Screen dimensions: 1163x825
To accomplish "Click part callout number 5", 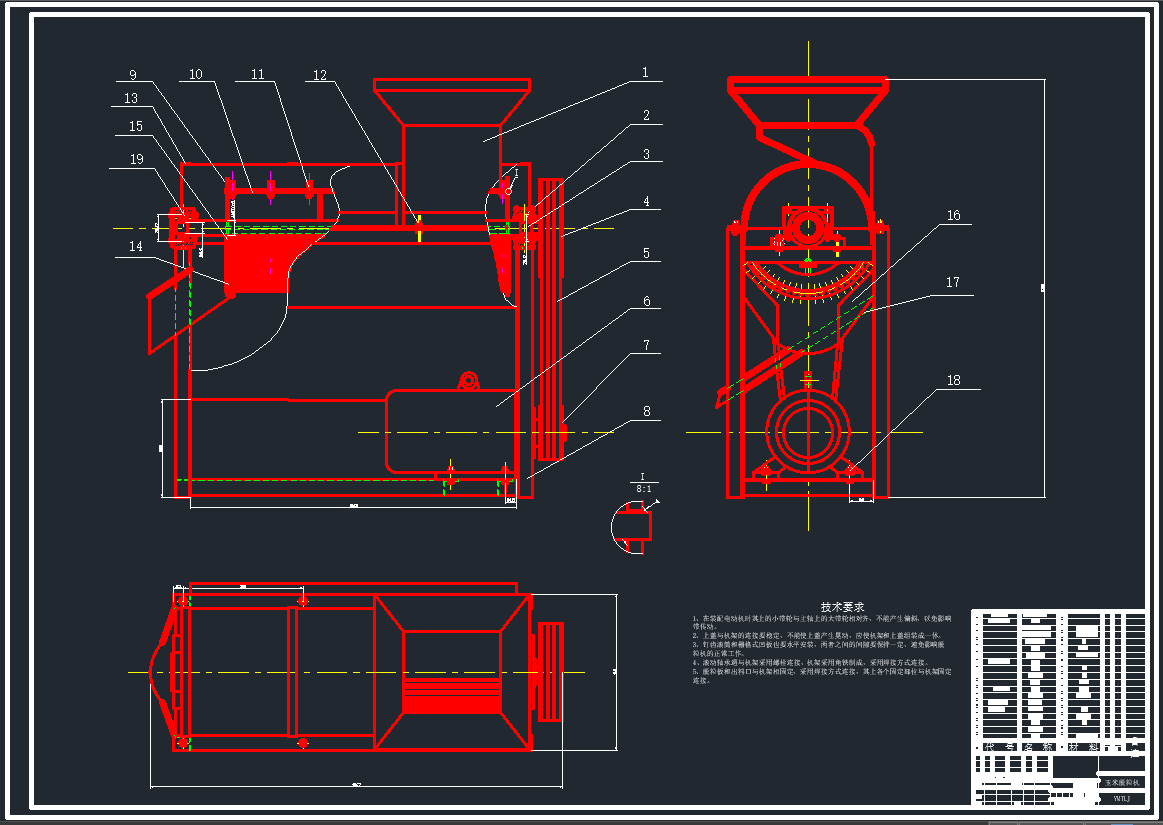I will point(646,254).
